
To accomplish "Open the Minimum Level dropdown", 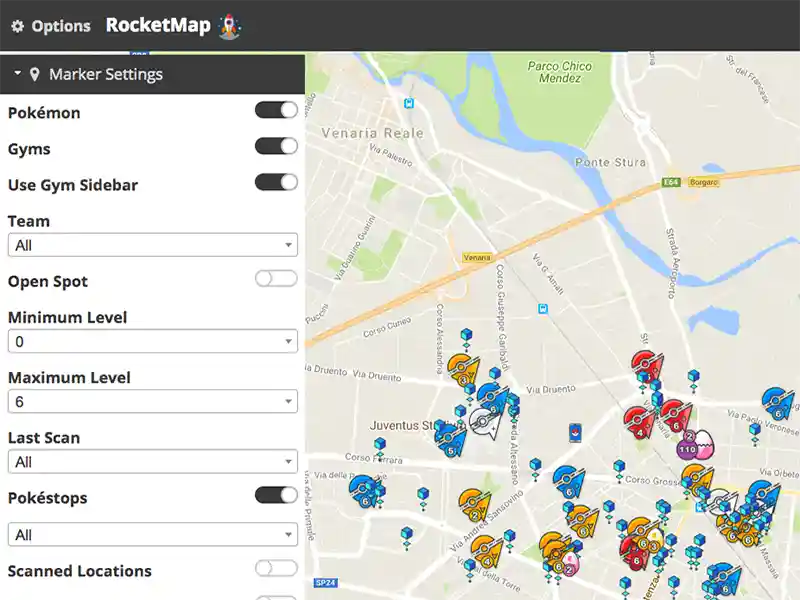I will pyautogui.click(x=153, y=341).
